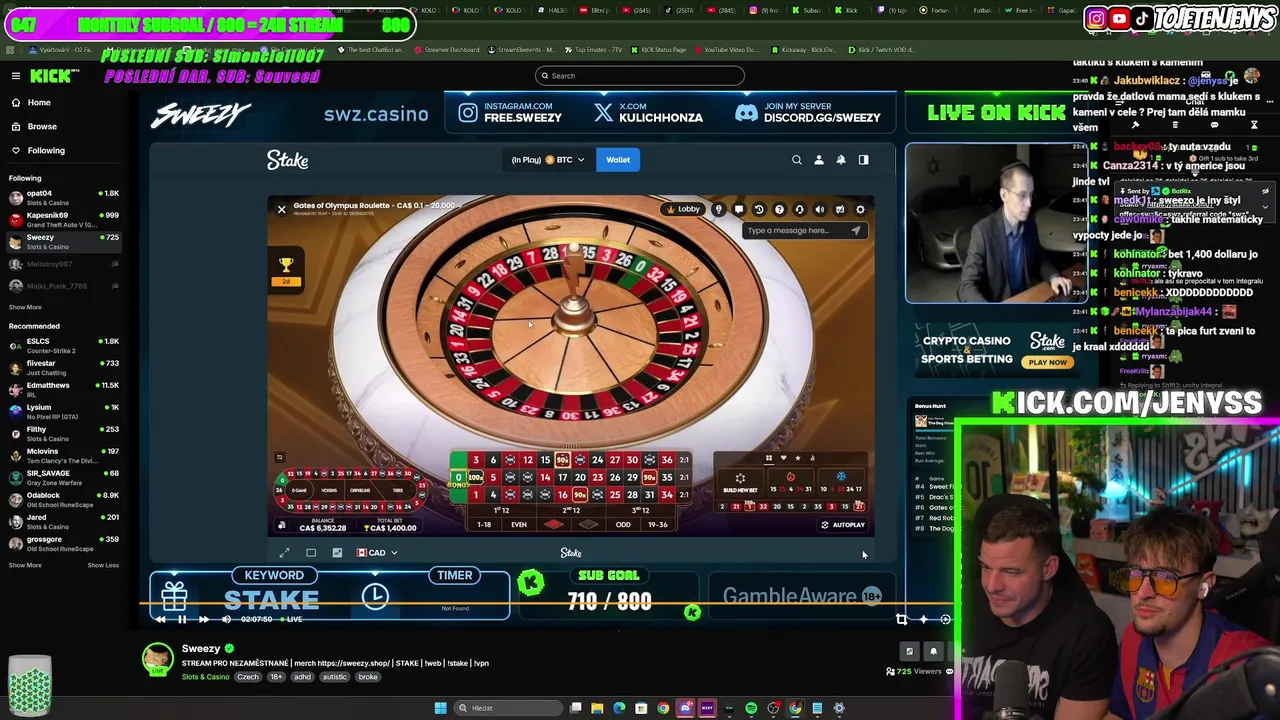Click the Czech stream tag
This screenshot has width=1280, height=720.
pos(248,677)
